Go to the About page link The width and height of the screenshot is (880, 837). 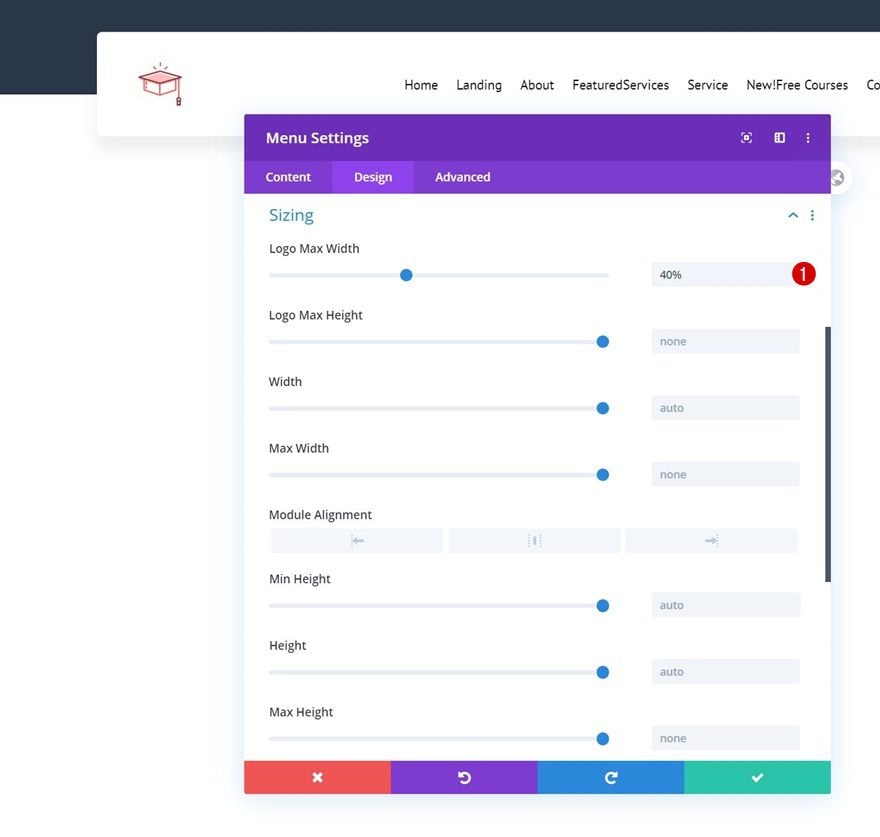(x=537, y=85)
